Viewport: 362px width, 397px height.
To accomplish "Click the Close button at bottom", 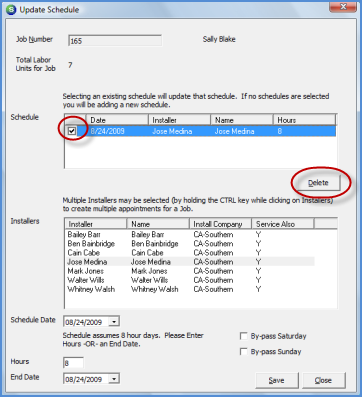I will (x=323, y=380).
